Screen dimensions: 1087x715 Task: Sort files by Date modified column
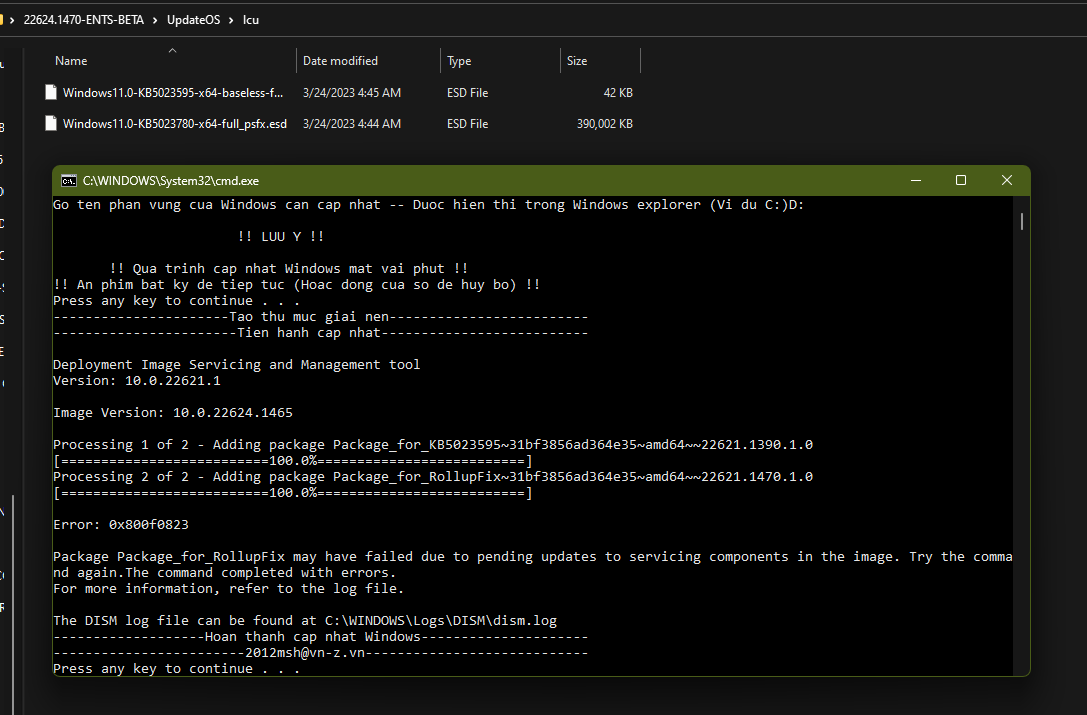(x=340, y=61)
